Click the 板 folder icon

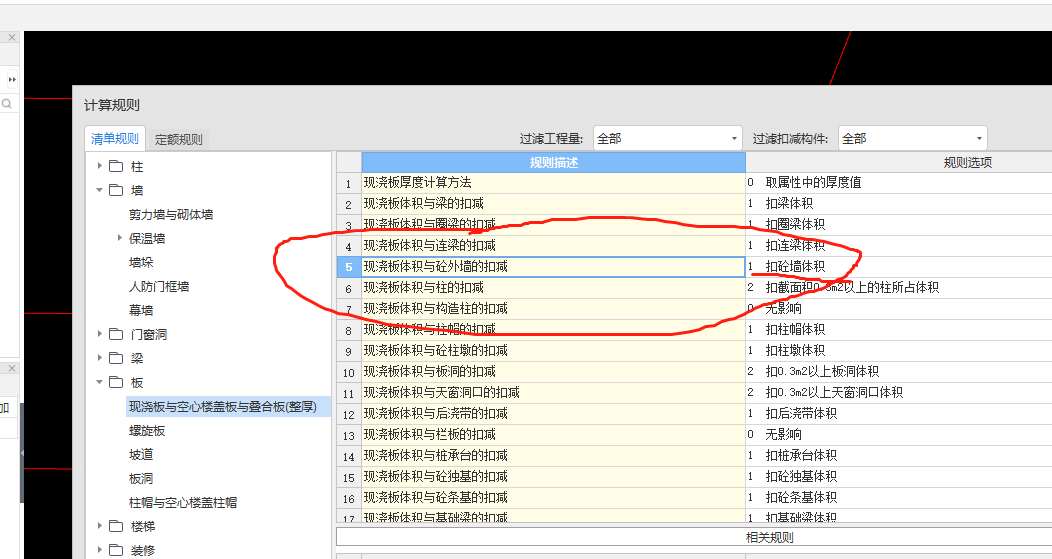pyautogui.click(x=116, y=382)
